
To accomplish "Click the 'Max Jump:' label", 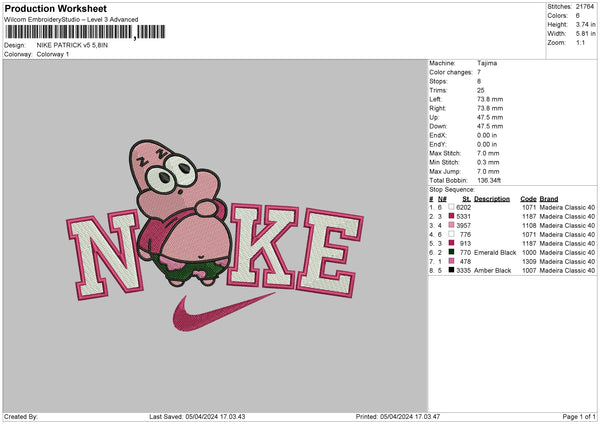I will point(445,171).
